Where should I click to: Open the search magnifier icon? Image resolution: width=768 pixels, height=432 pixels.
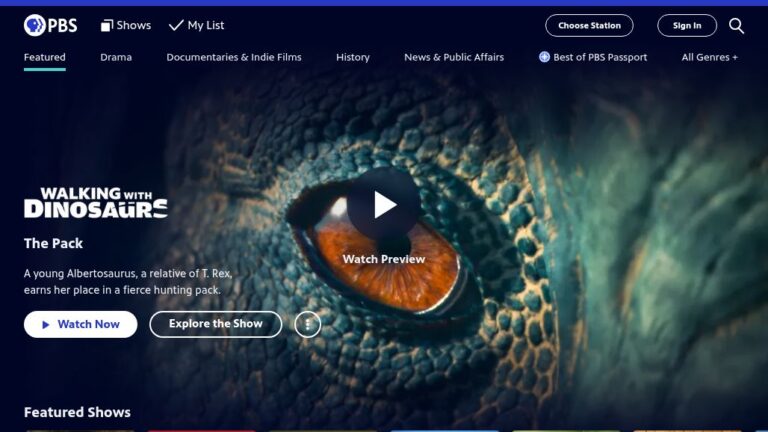coord(736,25)
